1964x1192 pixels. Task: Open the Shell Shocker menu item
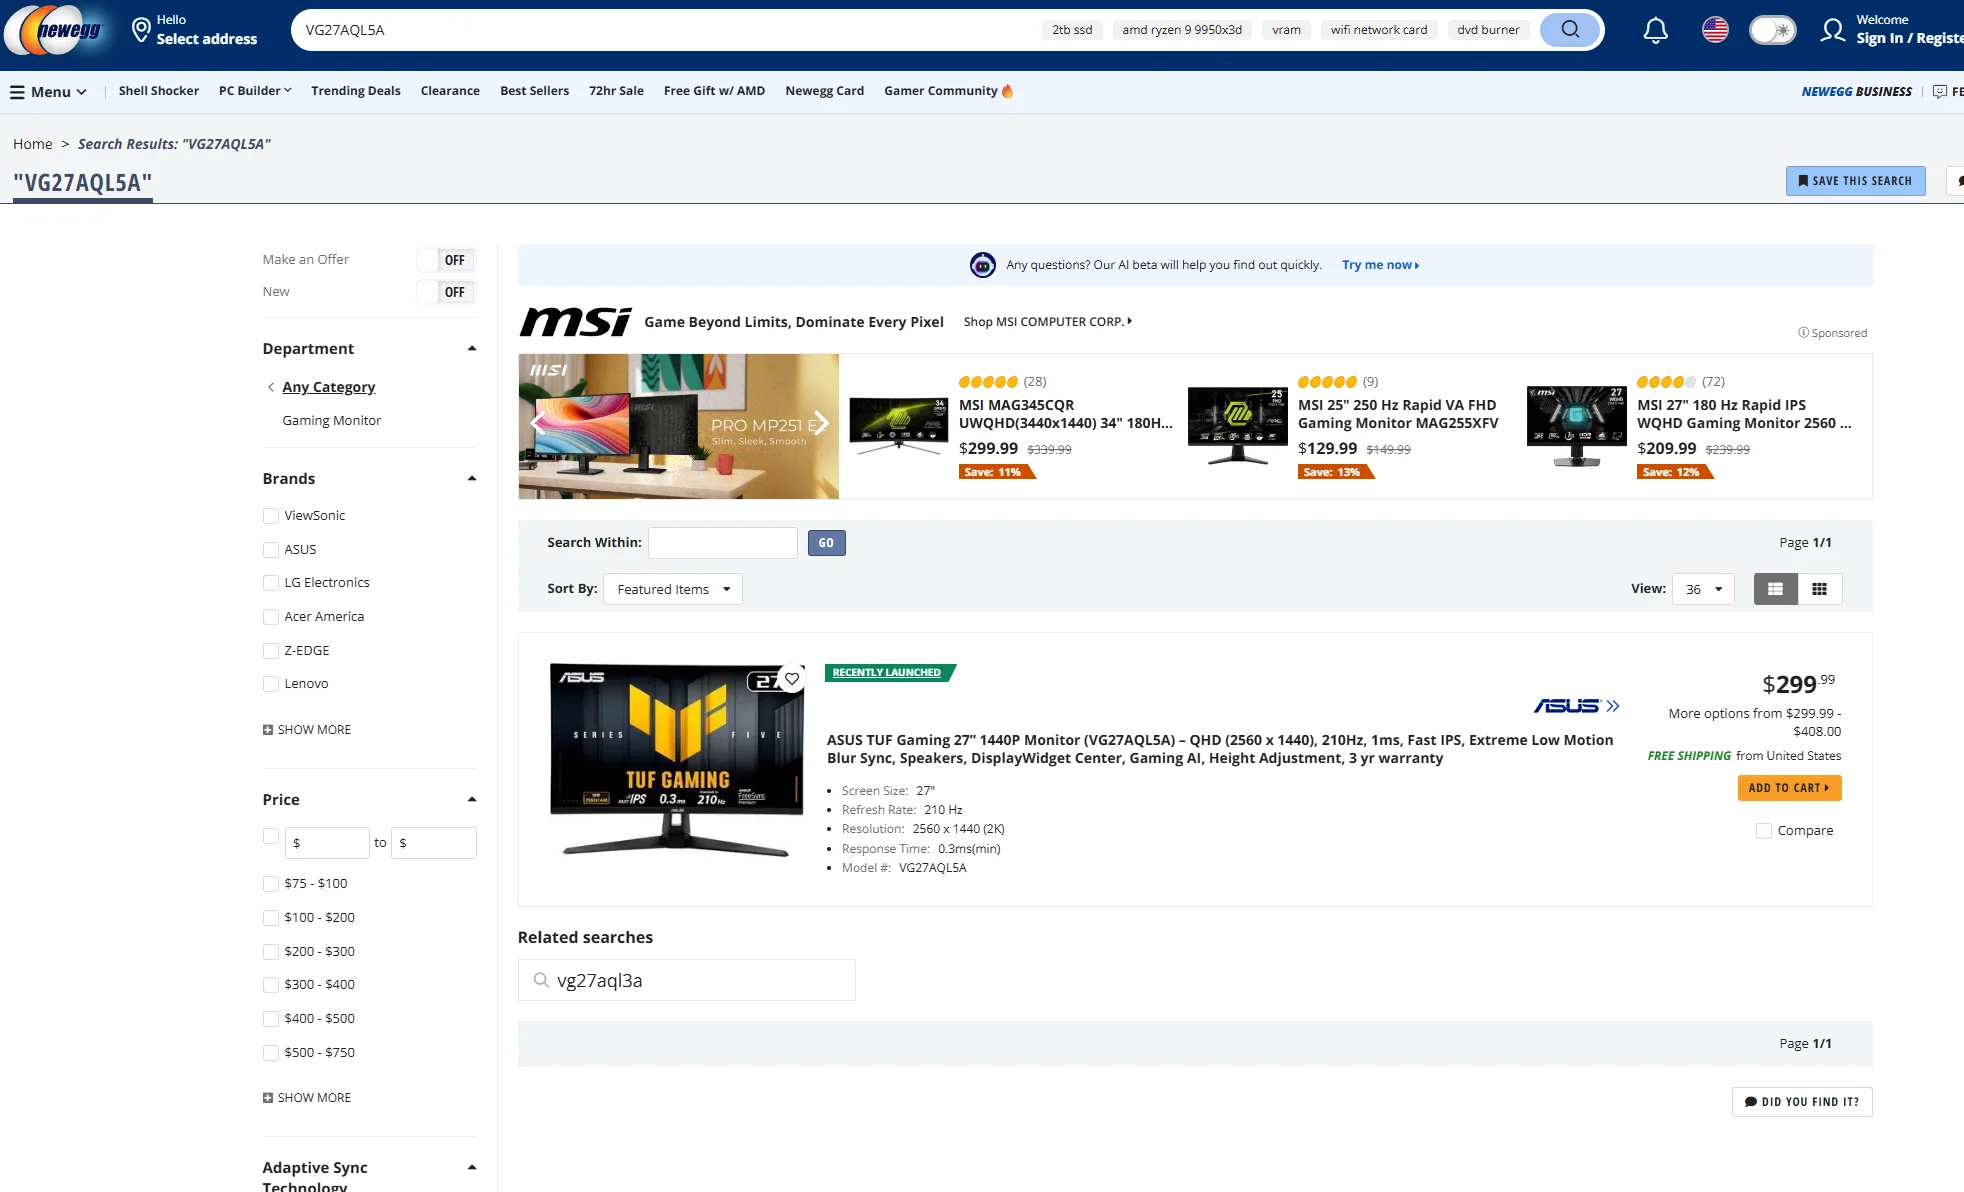(158, 91)
